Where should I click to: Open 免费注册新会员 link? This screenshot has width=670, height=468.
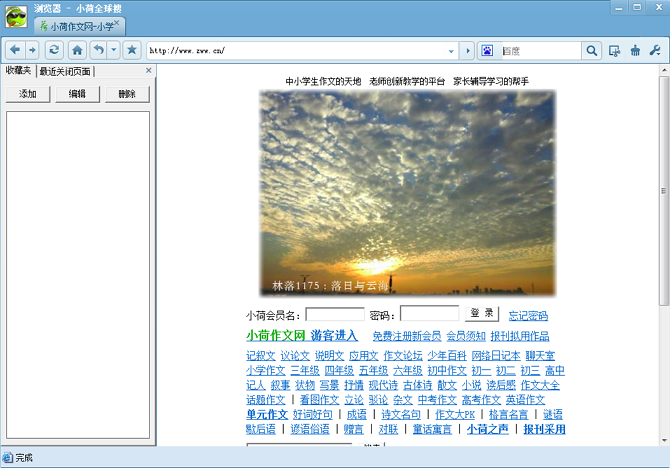pos(407,336)
